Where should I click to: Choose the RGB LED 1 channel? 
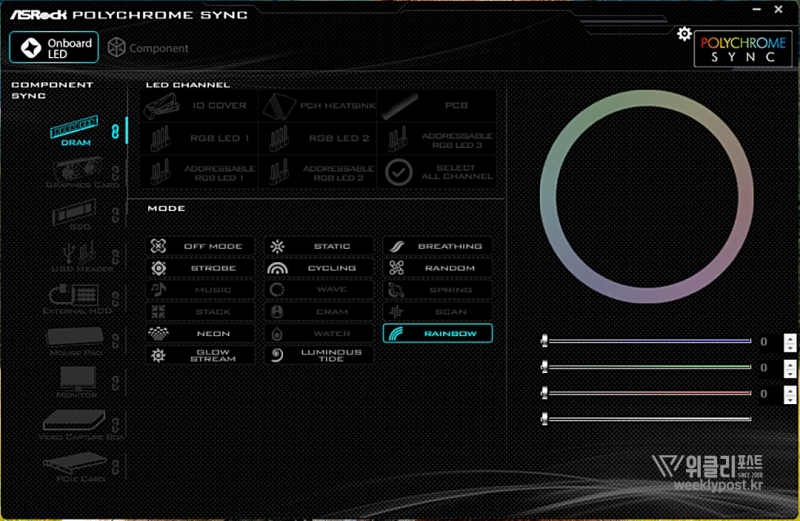pos(199,138)
